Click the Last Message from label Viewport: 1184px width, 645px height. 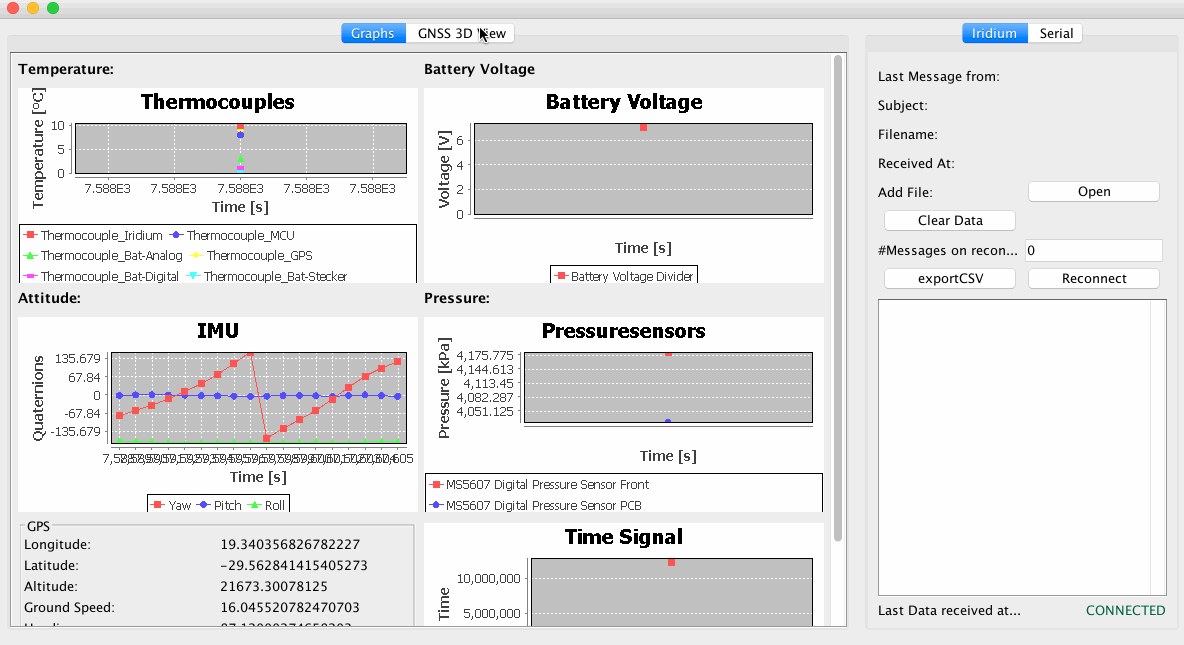(939, 76)
